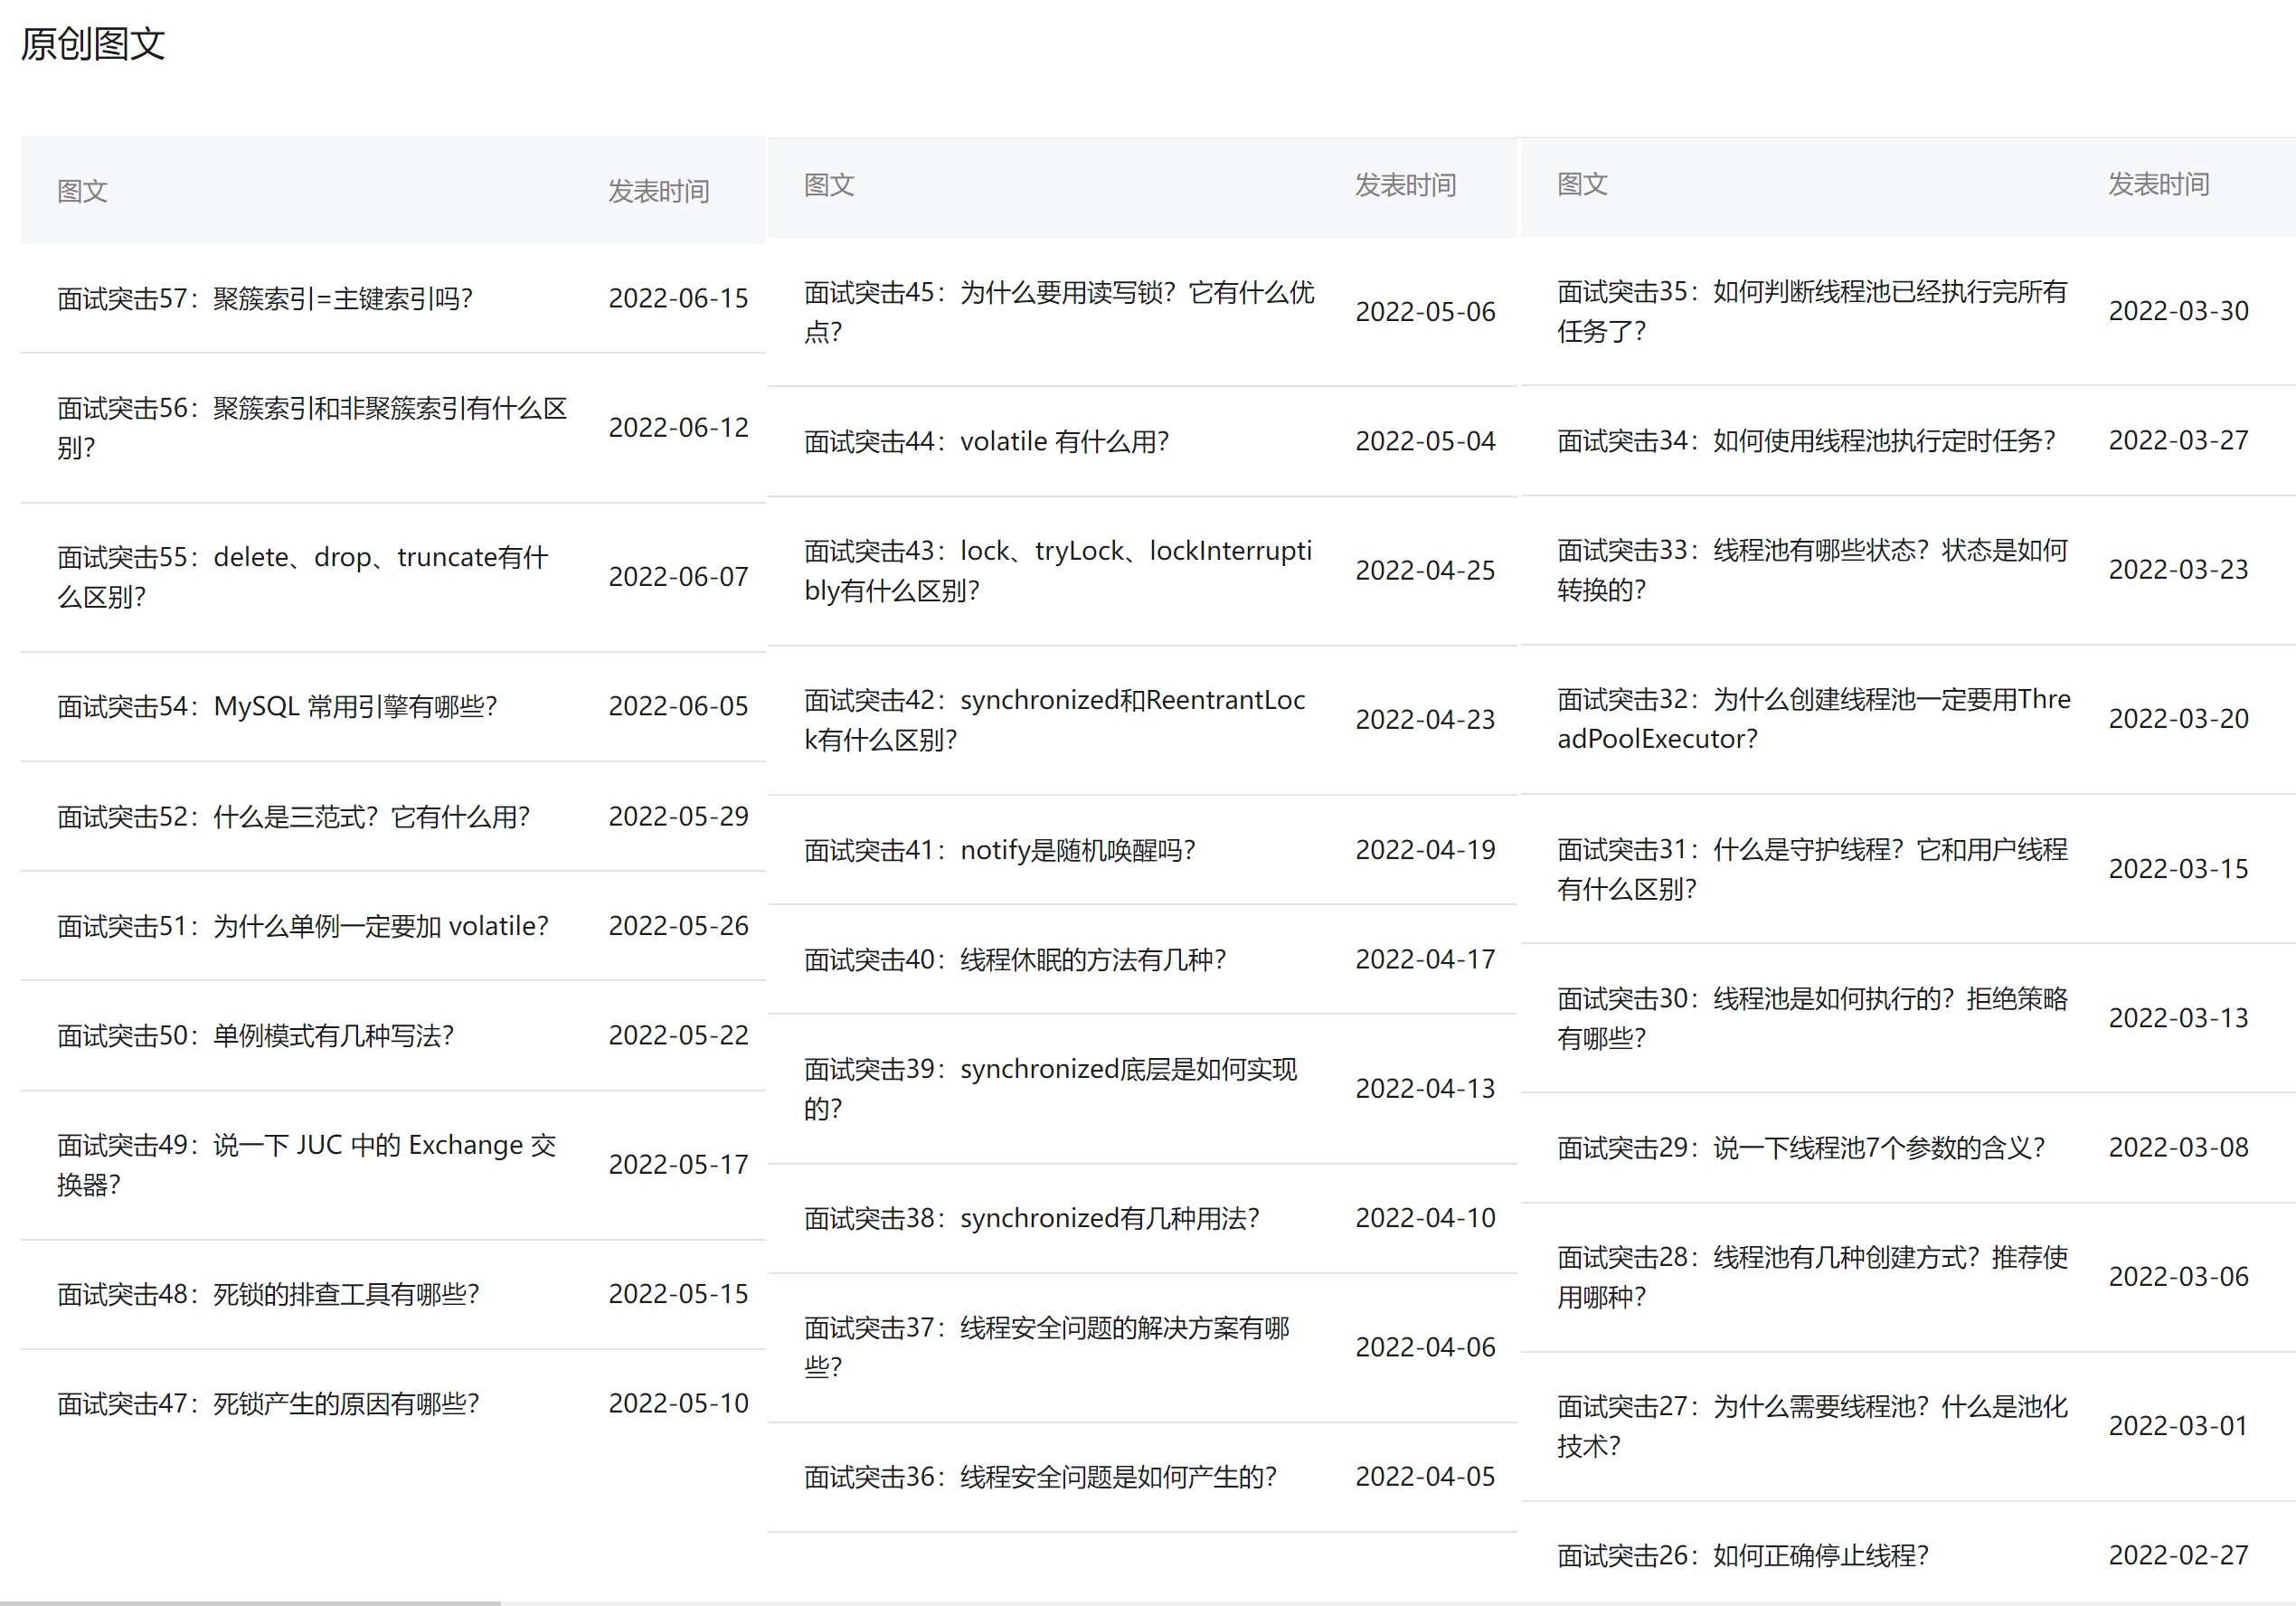The height and width of the screenshot is (1606, 2296).
Task: Open article 面试突击44 volatile 有什么用
Action: 986,441
